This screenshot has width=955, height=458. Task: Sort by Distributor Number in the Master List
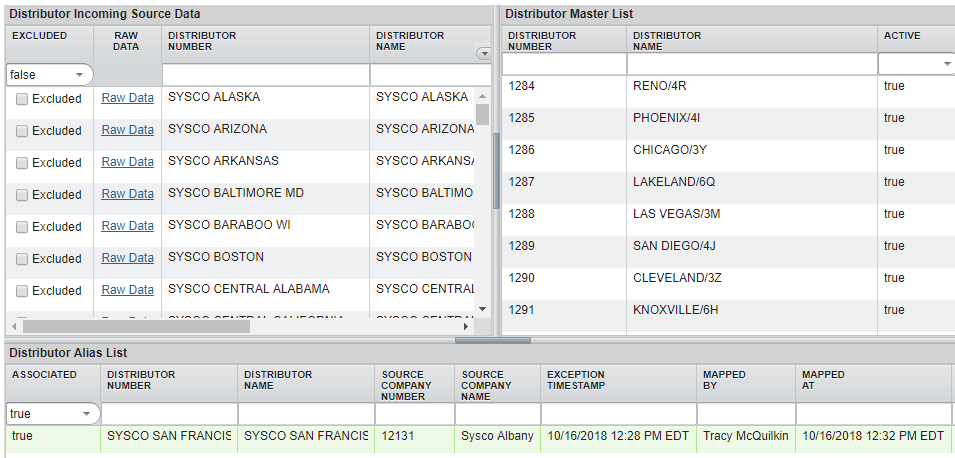click(542, 41)
